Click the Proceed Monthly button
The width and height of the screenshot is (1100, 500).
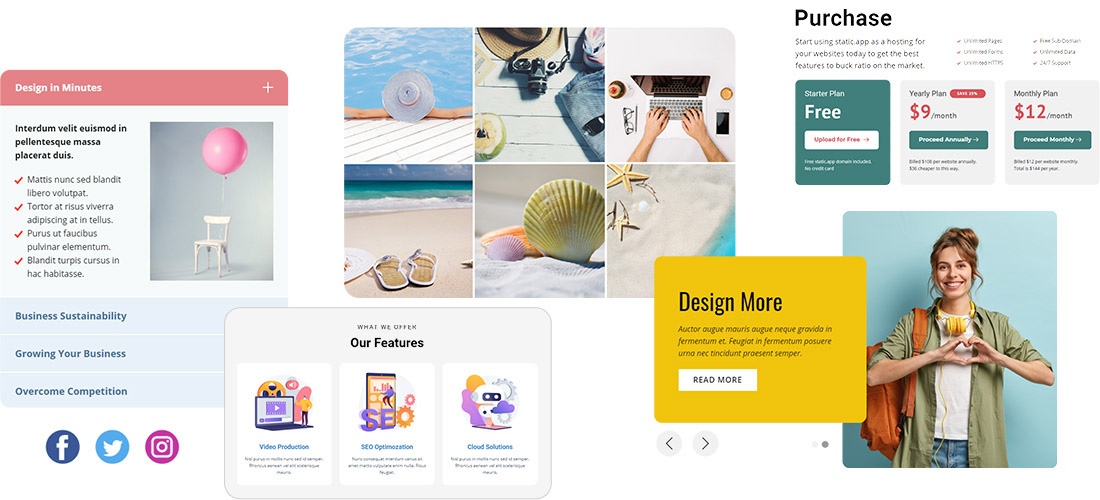[x=1052, y=140]
